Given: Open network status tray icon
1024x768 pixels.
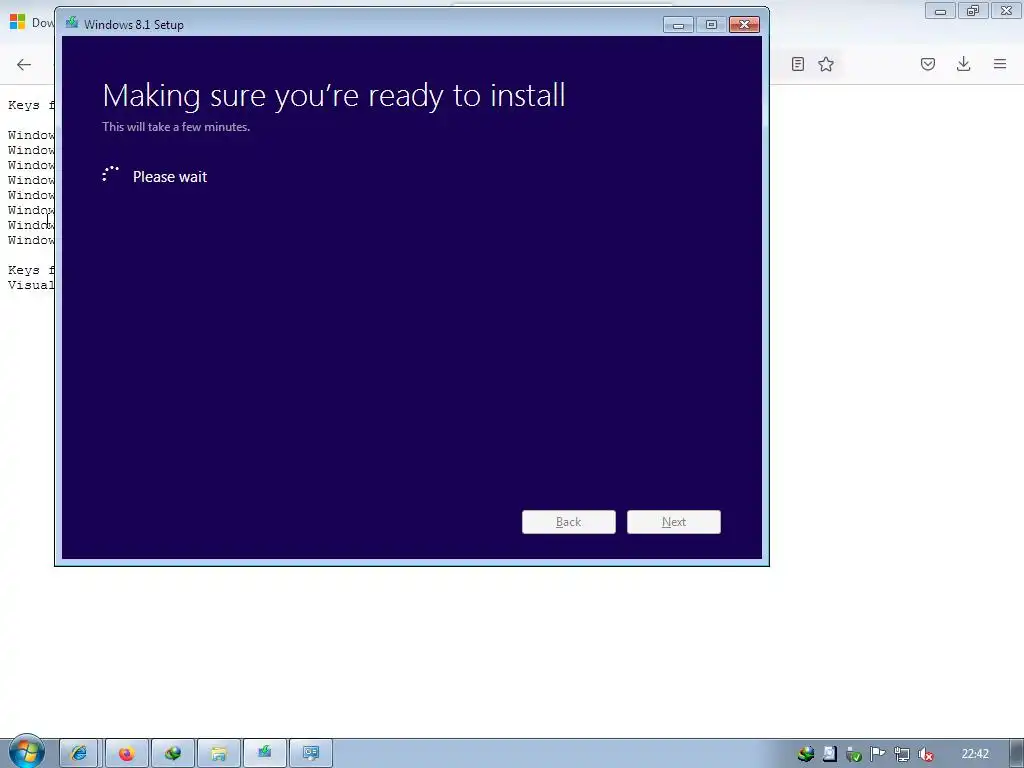Looking at the screenshot, I should 902,754.
